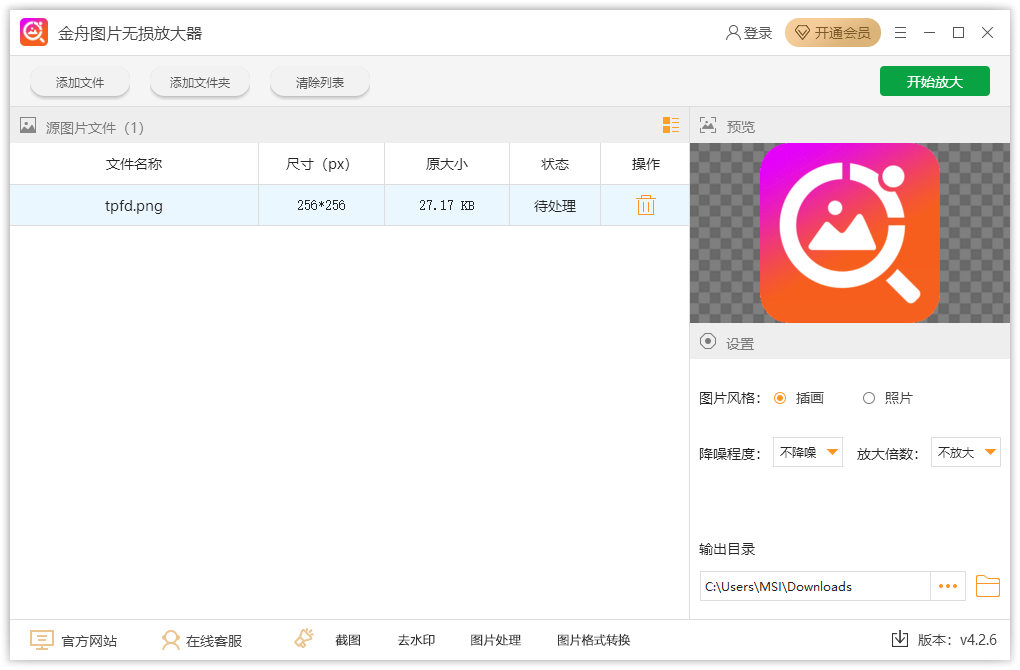Click the orange list view icon
The image size is (1020, 670).
tap(669, 125)
